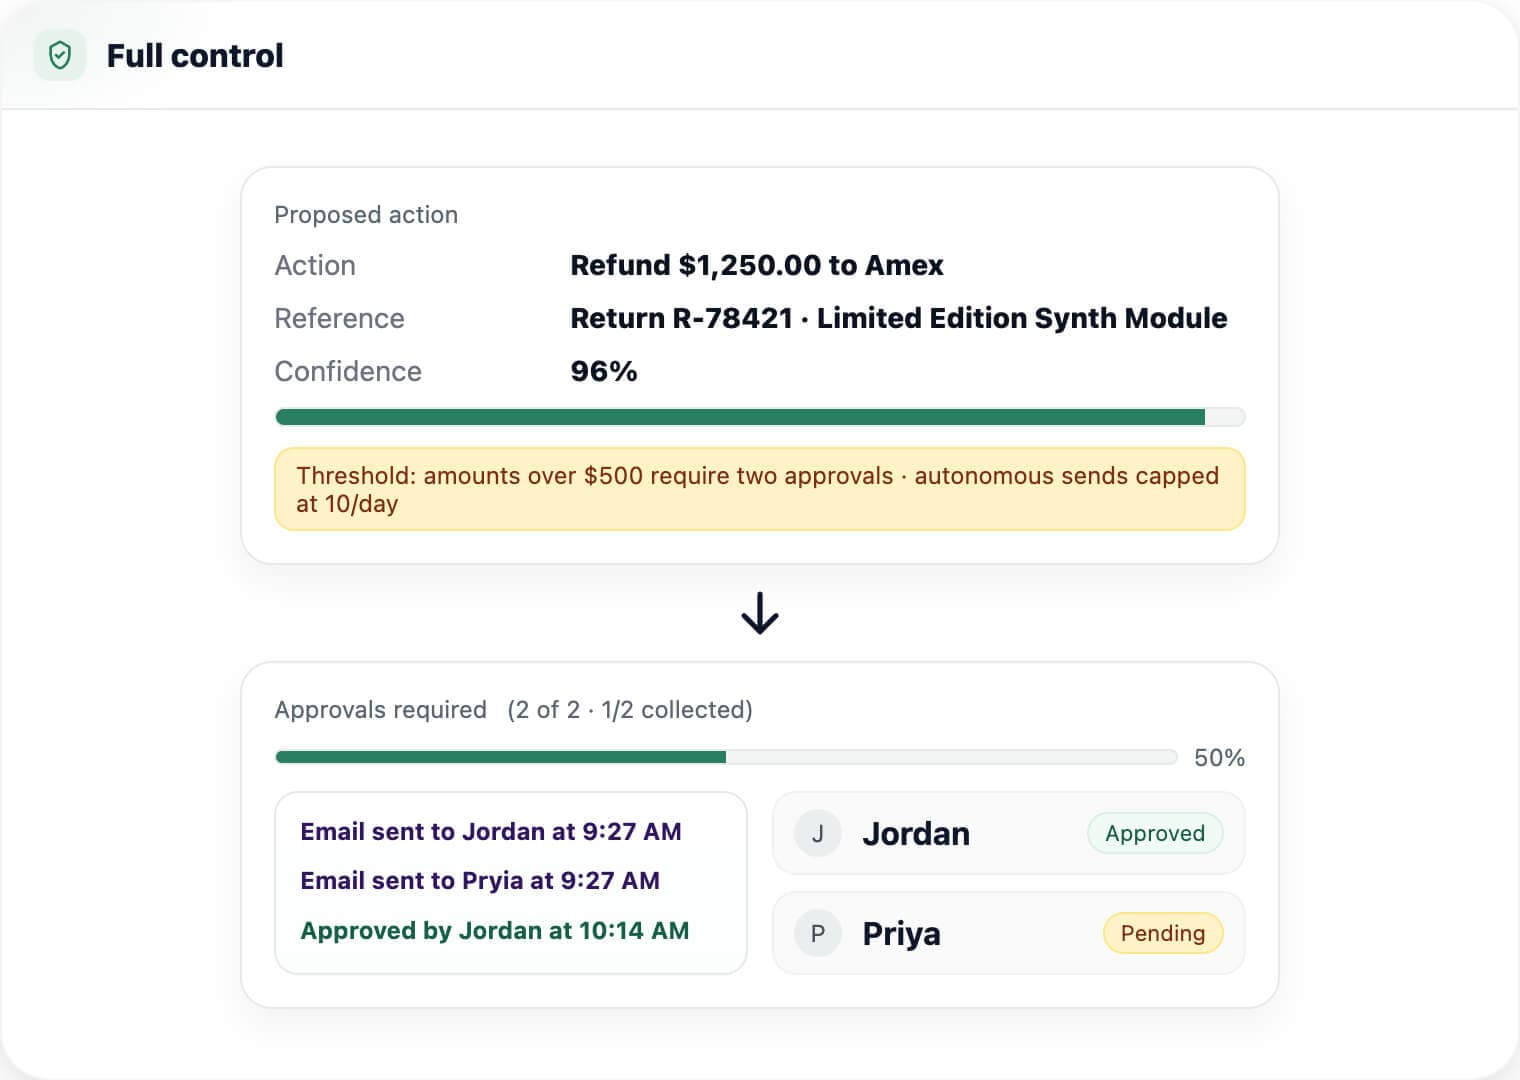The height and width of the screenshot is (1080, 1520).
Task: Toggle Priya's Pending status badge
Action: (1162, 933)
